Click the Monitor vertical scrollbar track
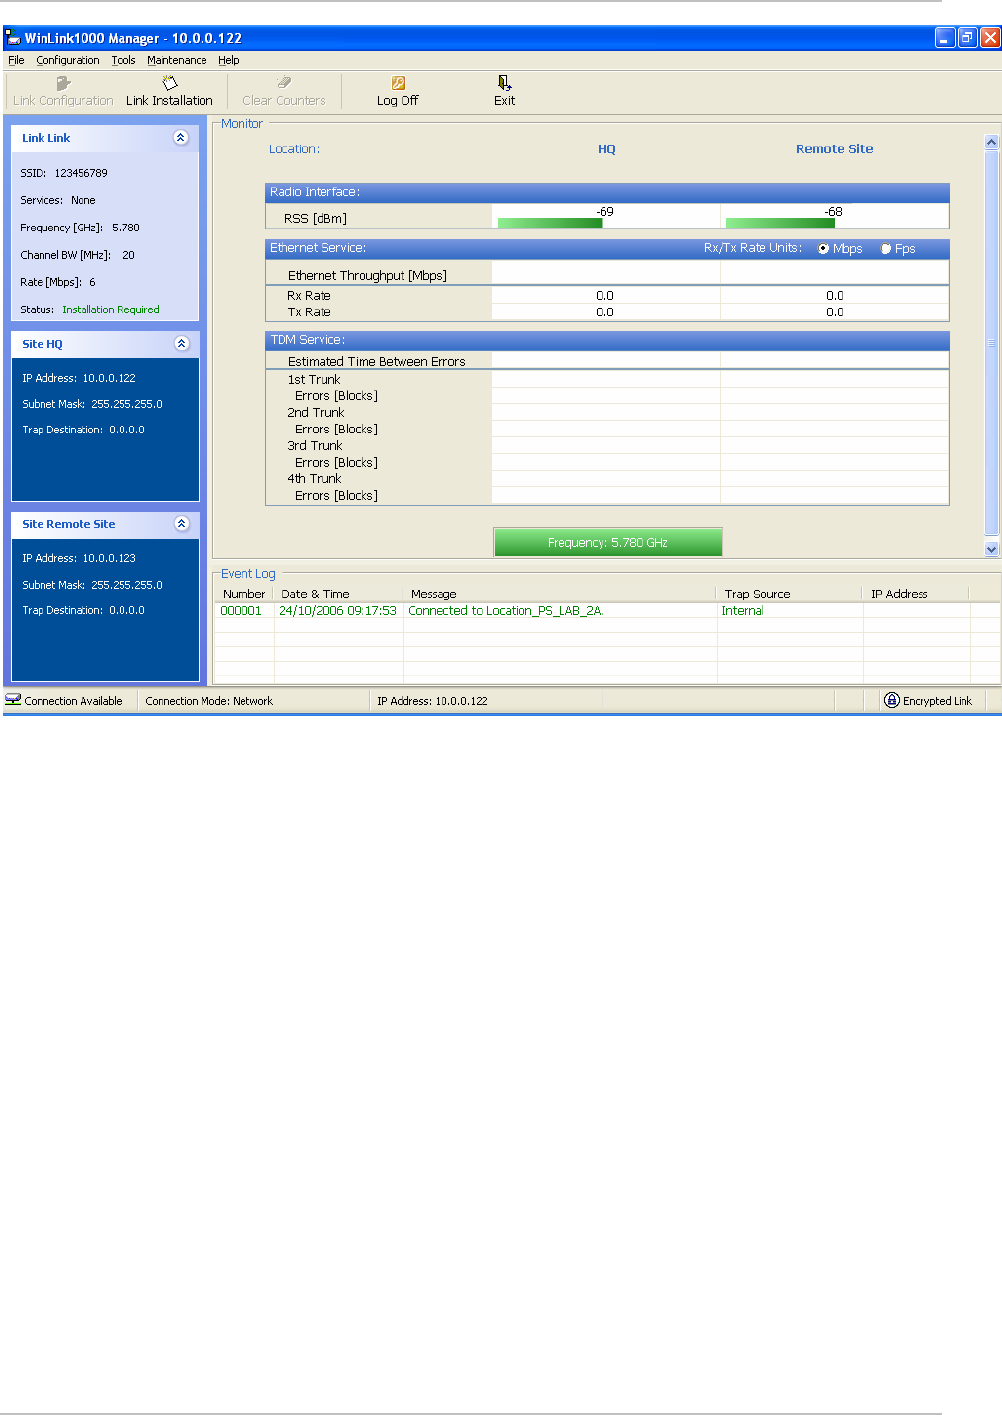This screenshot has width=1002, height=1415. click(992, 345)
